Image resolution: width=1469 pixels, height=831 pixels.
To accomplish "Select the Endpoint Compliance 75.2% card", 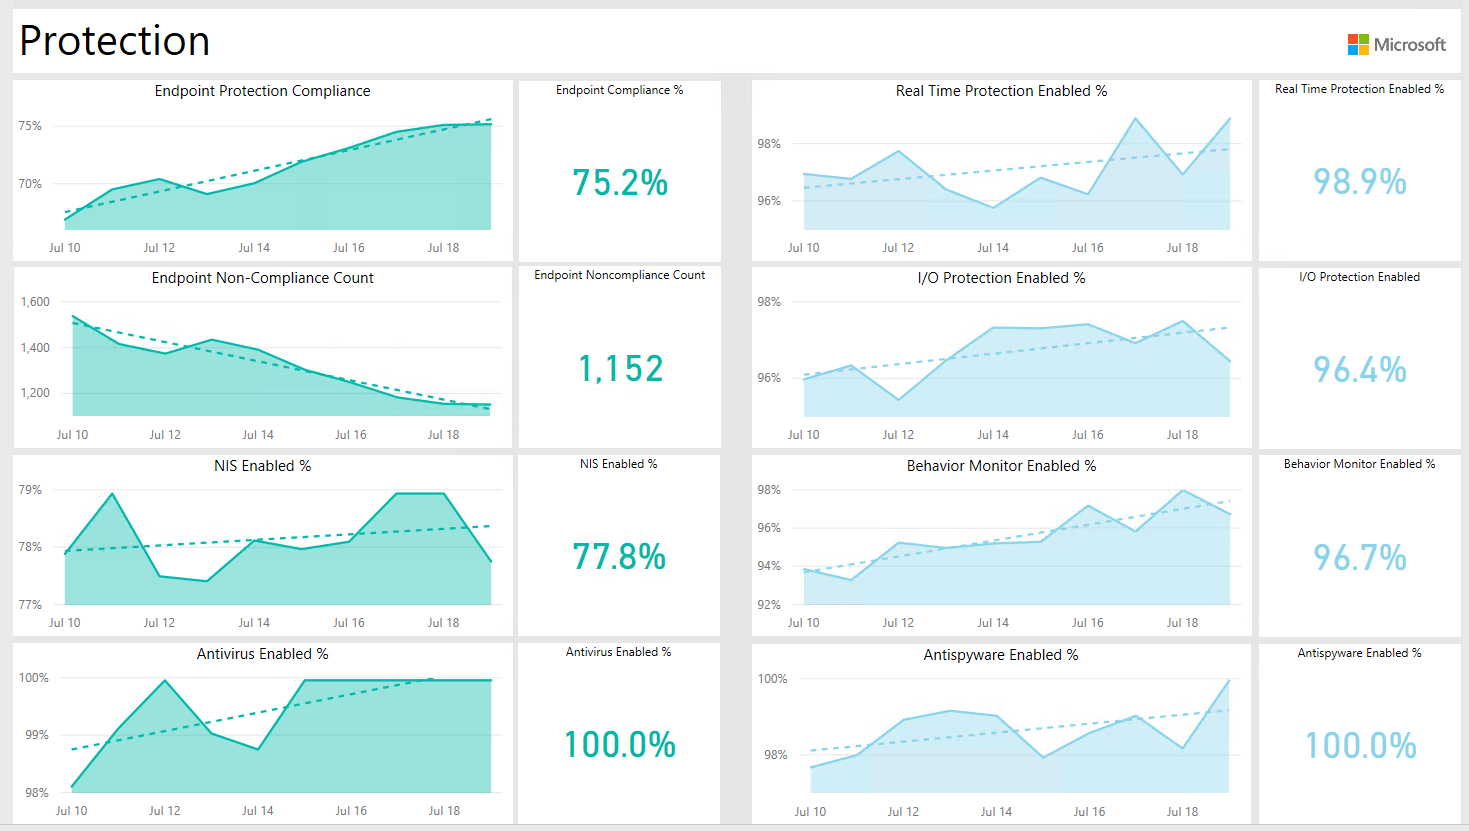I will point(620,183).
